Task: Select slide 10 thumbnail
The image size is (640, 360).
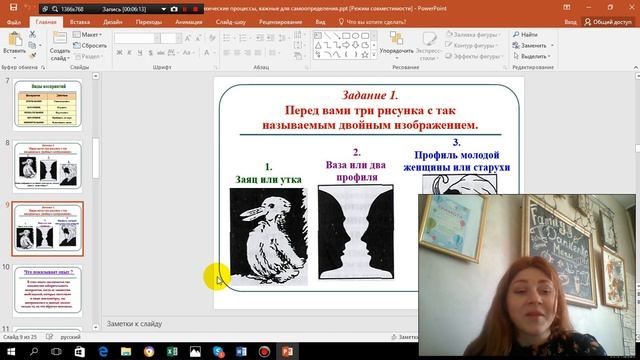Action: [48, 291]
